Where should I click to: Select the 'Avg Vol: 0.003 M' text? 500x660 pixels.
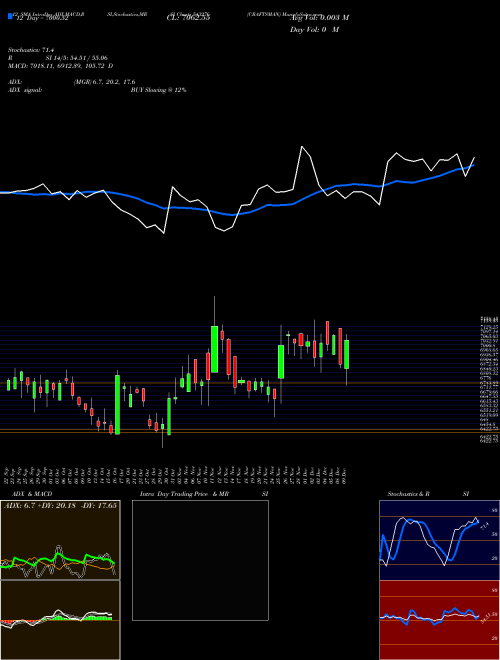click(x=319, y=17)
